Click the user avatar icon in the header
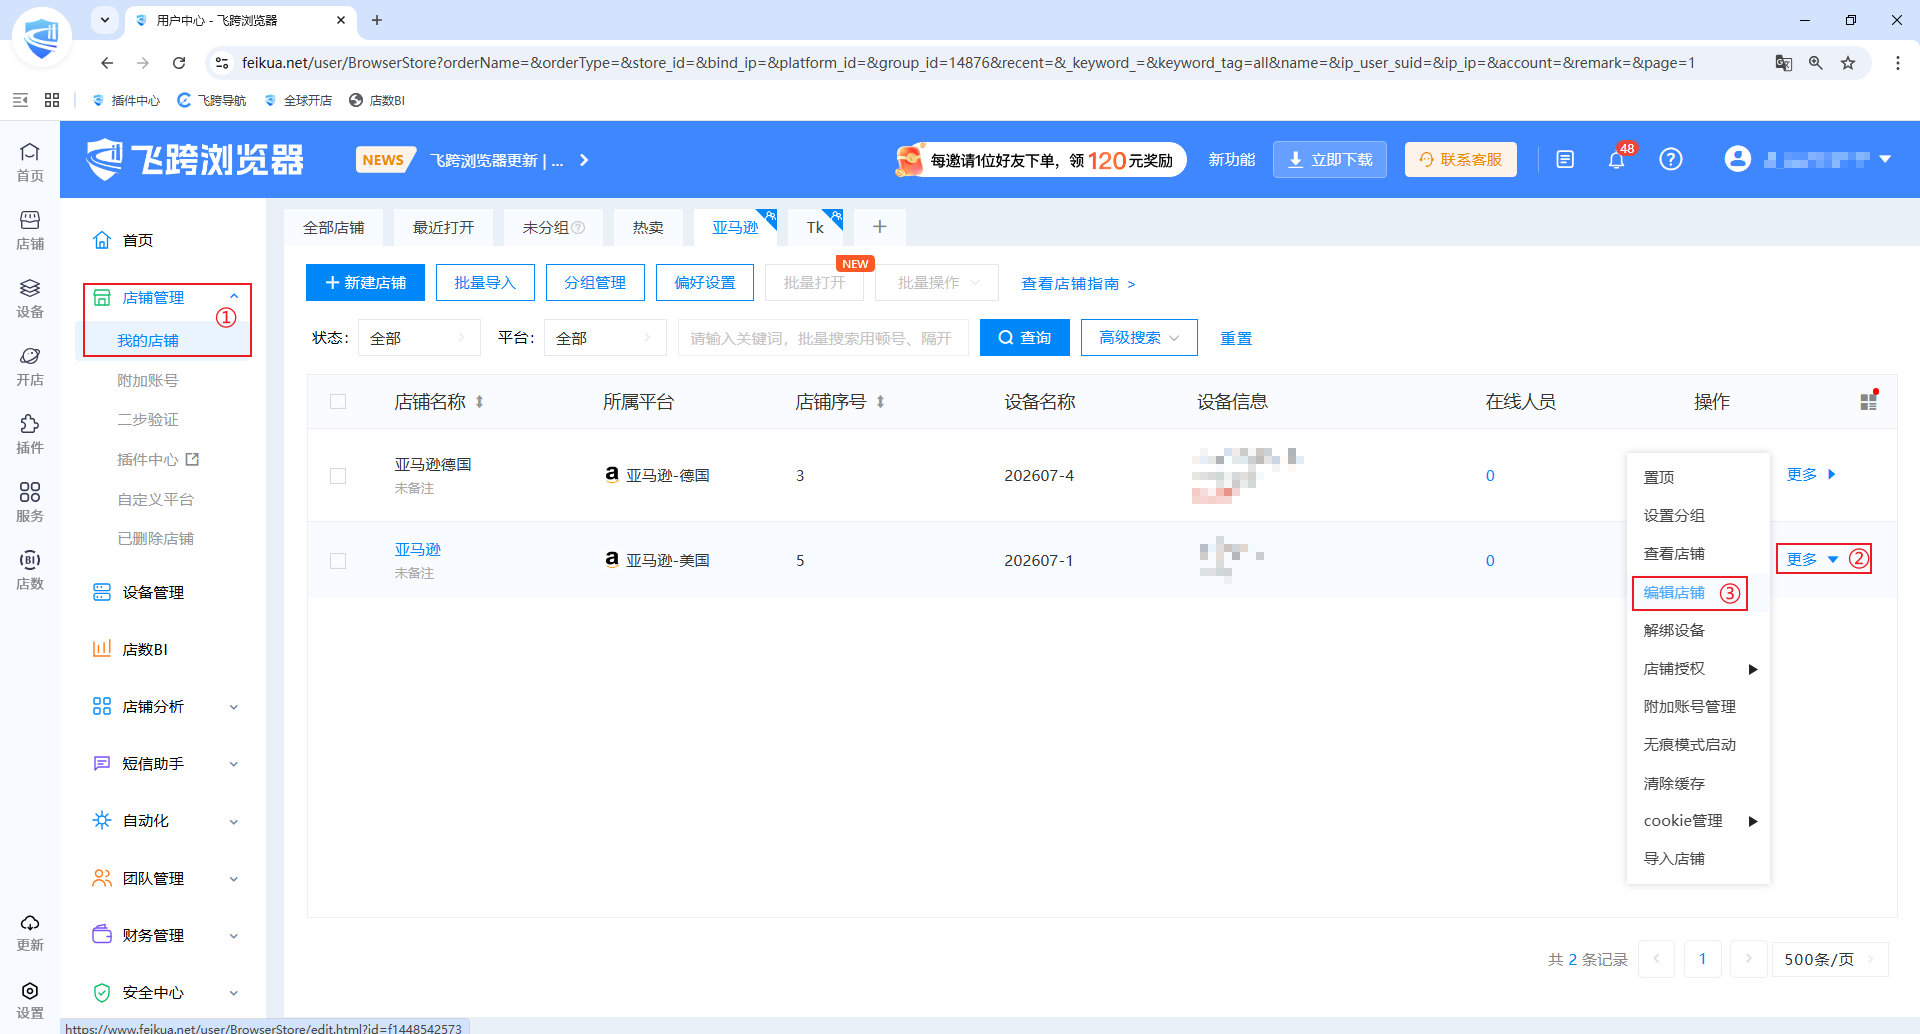 (x=1738, y=159)
